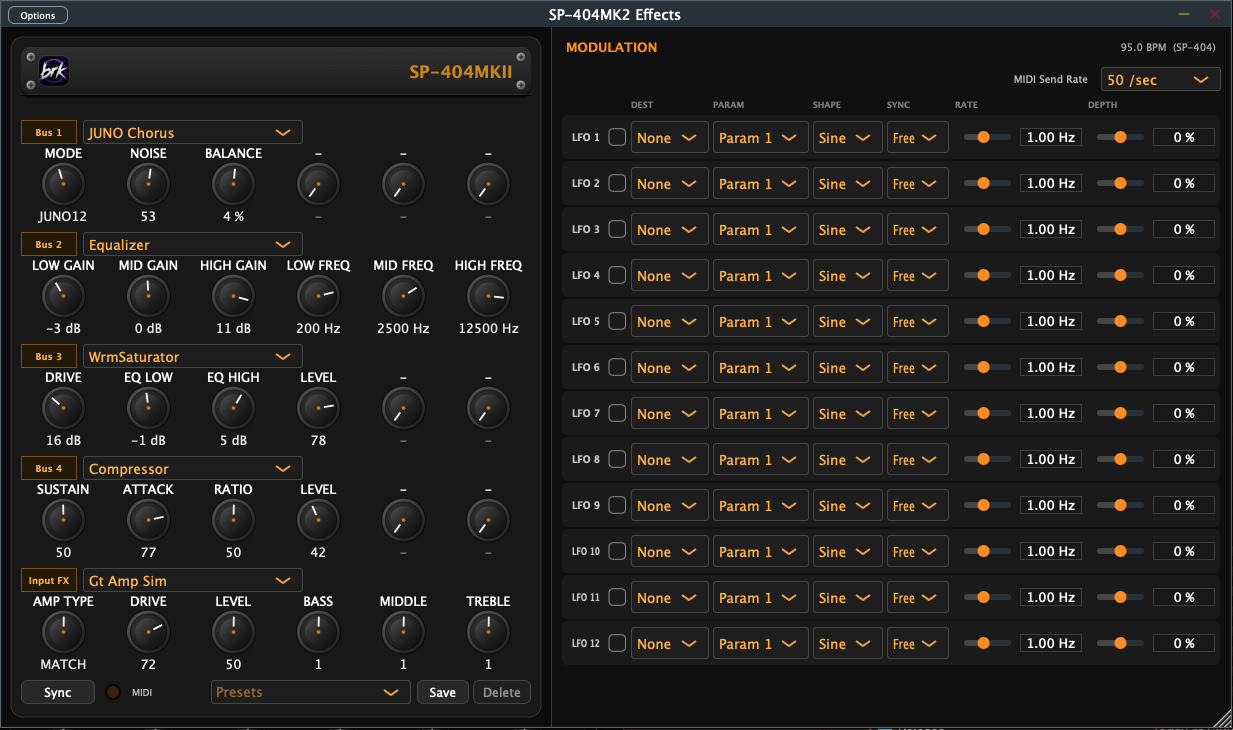Enable the LFO 6 checkbox
The image size is (1233, 730).
(x=617, y=367)
